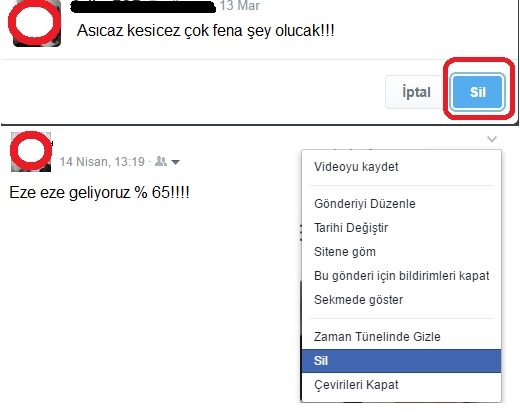Open the lower post's profile picture
The height and width of the screenshot is (415, 520).
(31, 152)
